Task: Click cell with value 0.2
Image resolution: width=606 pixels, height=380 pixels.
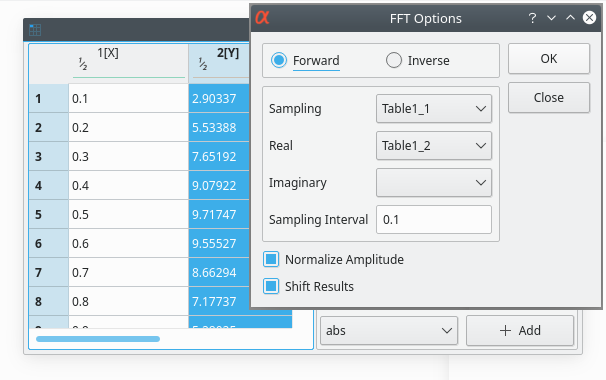Action: click(x=128, y=128)
